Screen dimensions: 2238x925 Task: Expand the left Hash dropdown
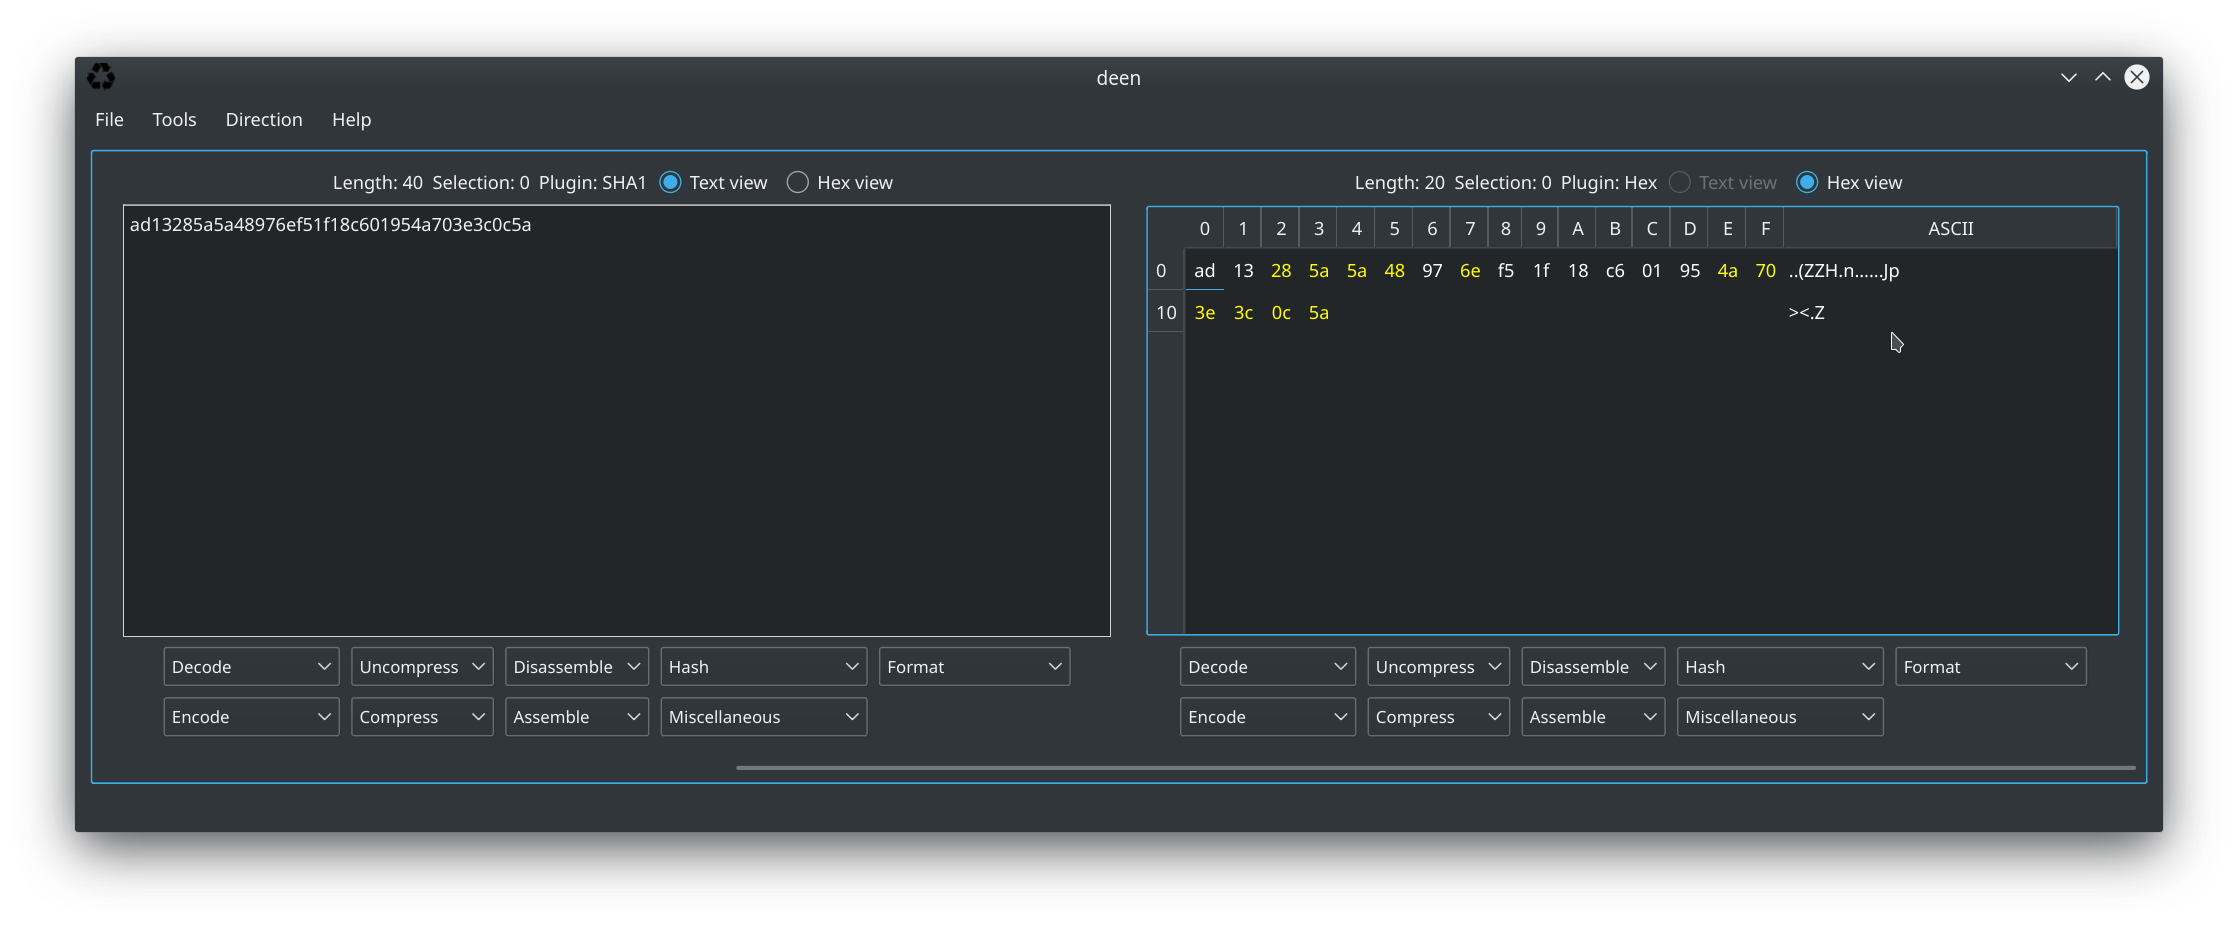click(762, 667)
